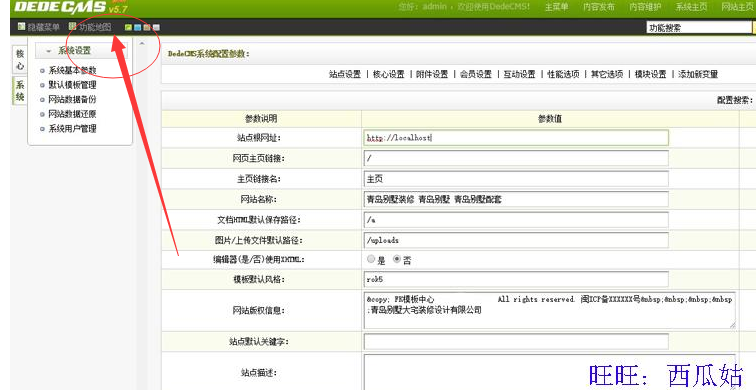
Task: Click the 隐藏菜单 hide menu button
Action: pos(40,27)
